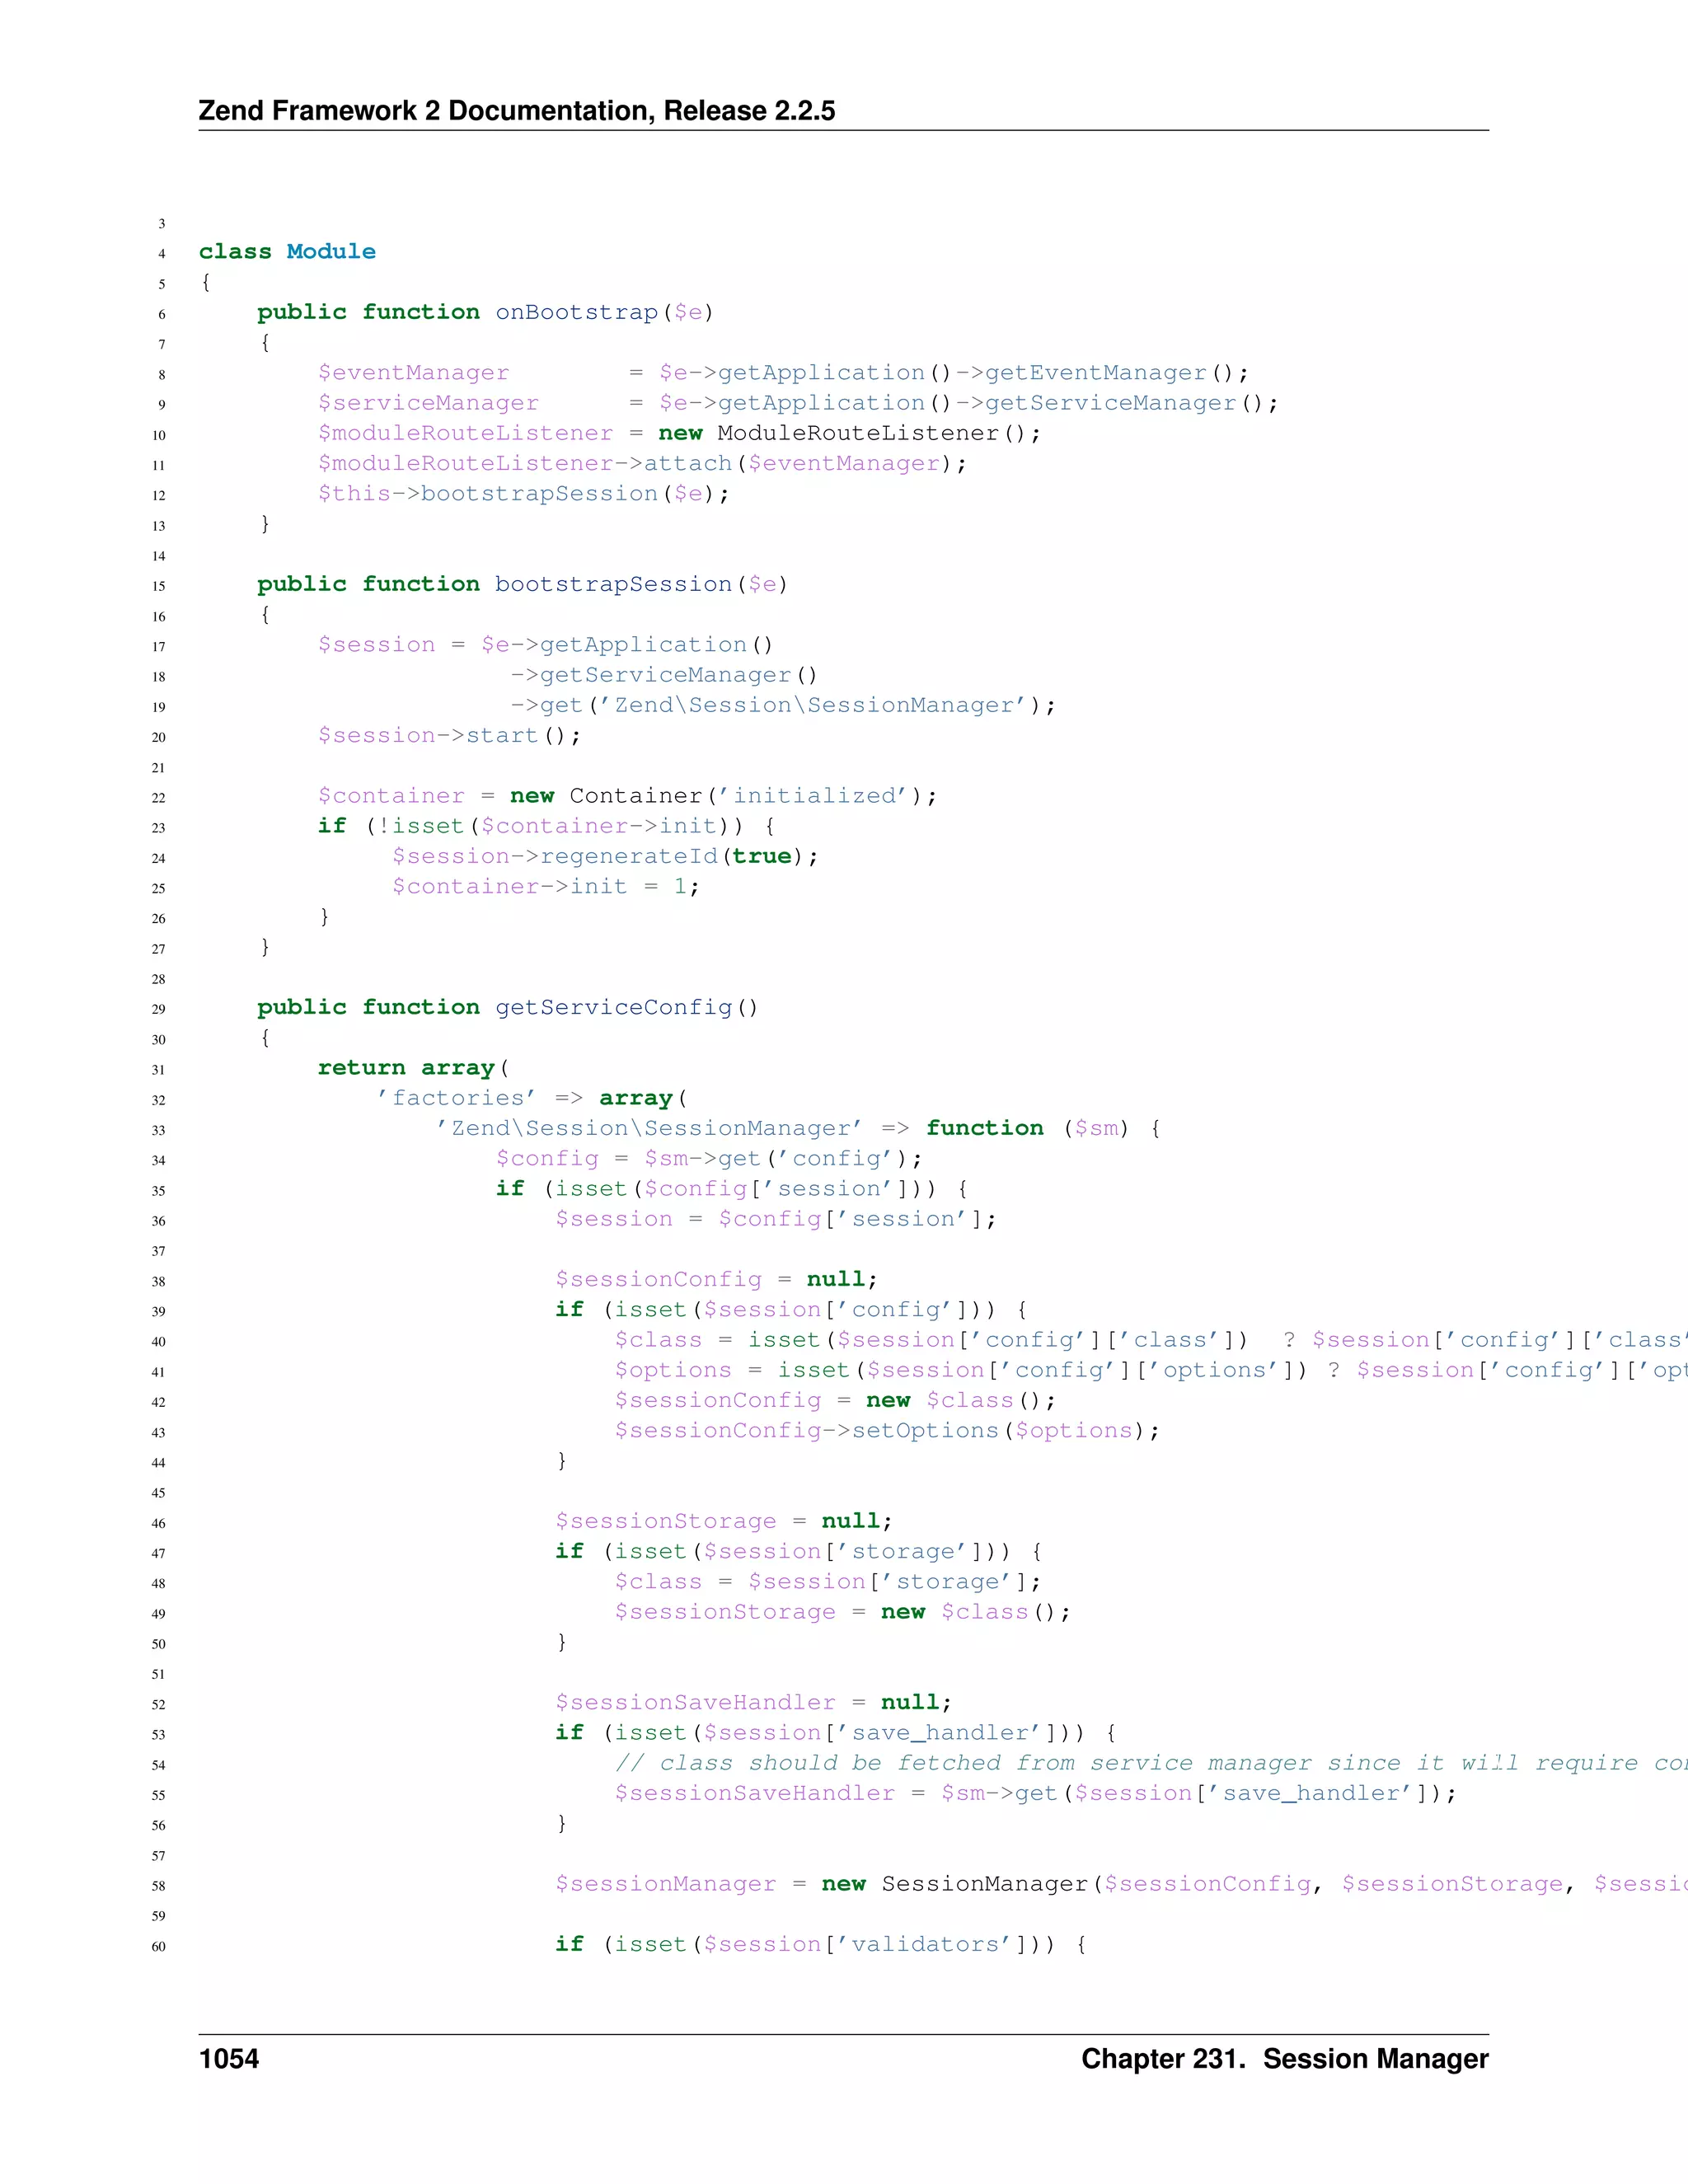
Task: Click "->get('Zend\Session\SessionManager');" on line 19
Action: (783, 705)
